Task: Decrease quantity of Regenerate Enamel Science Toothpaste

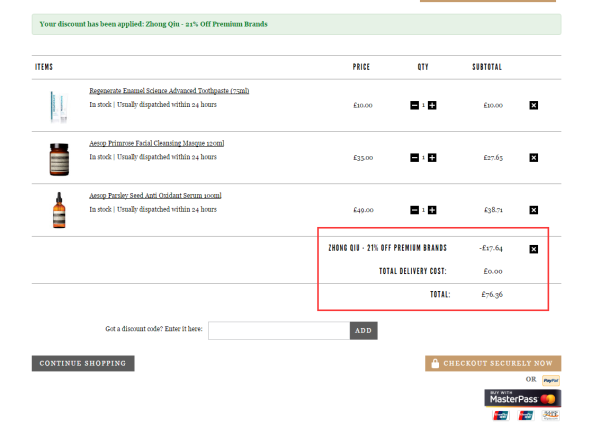Action: coord(414,105)
